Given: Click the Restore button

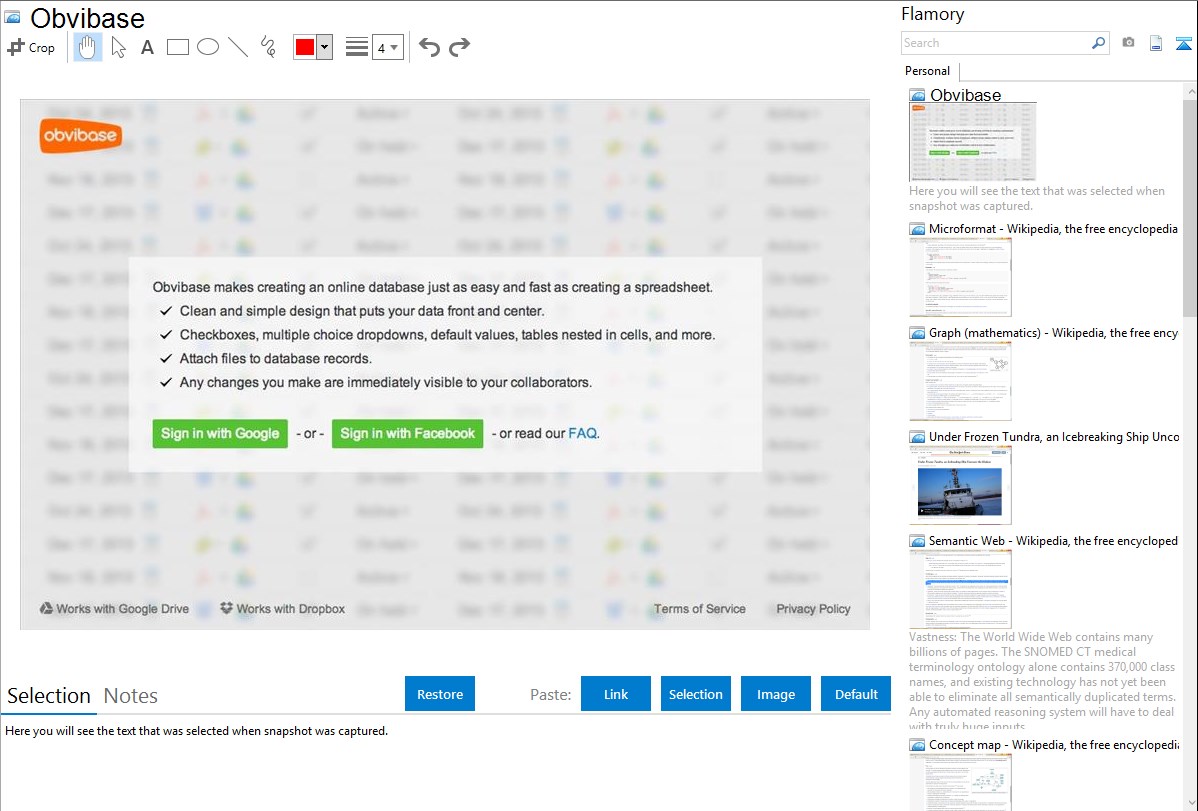Looking at the screenshot, I should point(440,694).
